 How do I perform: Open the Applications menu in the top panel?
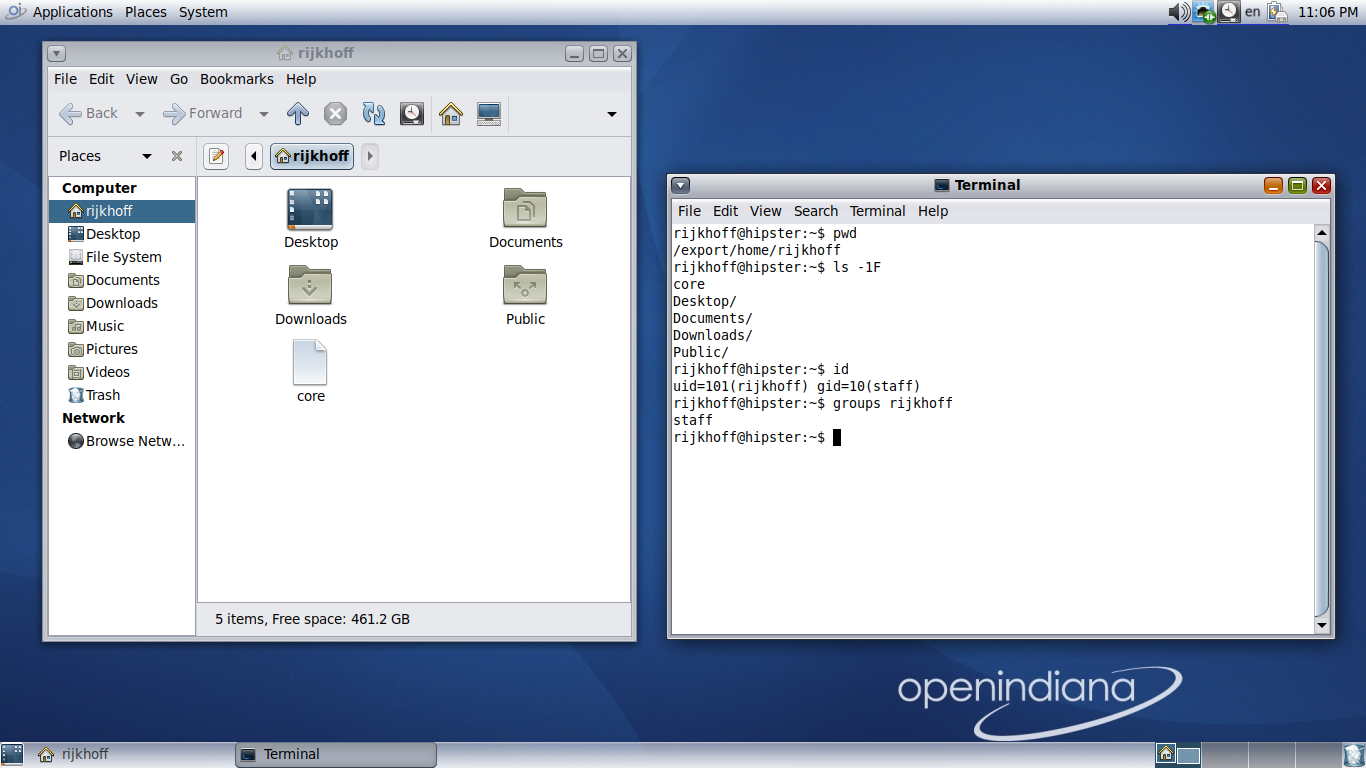(x=73, y=12)
